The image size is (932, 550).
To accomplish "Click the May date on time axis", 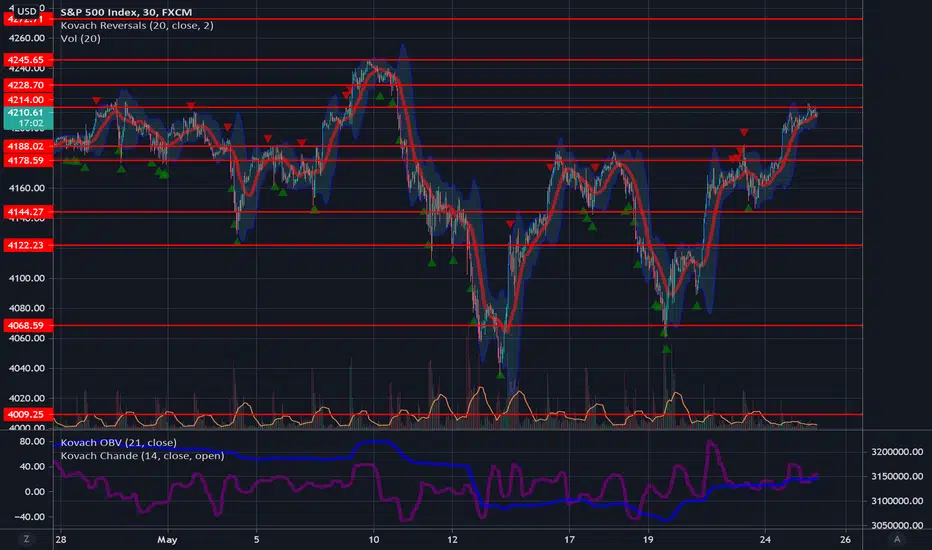I will click(167, 540).
